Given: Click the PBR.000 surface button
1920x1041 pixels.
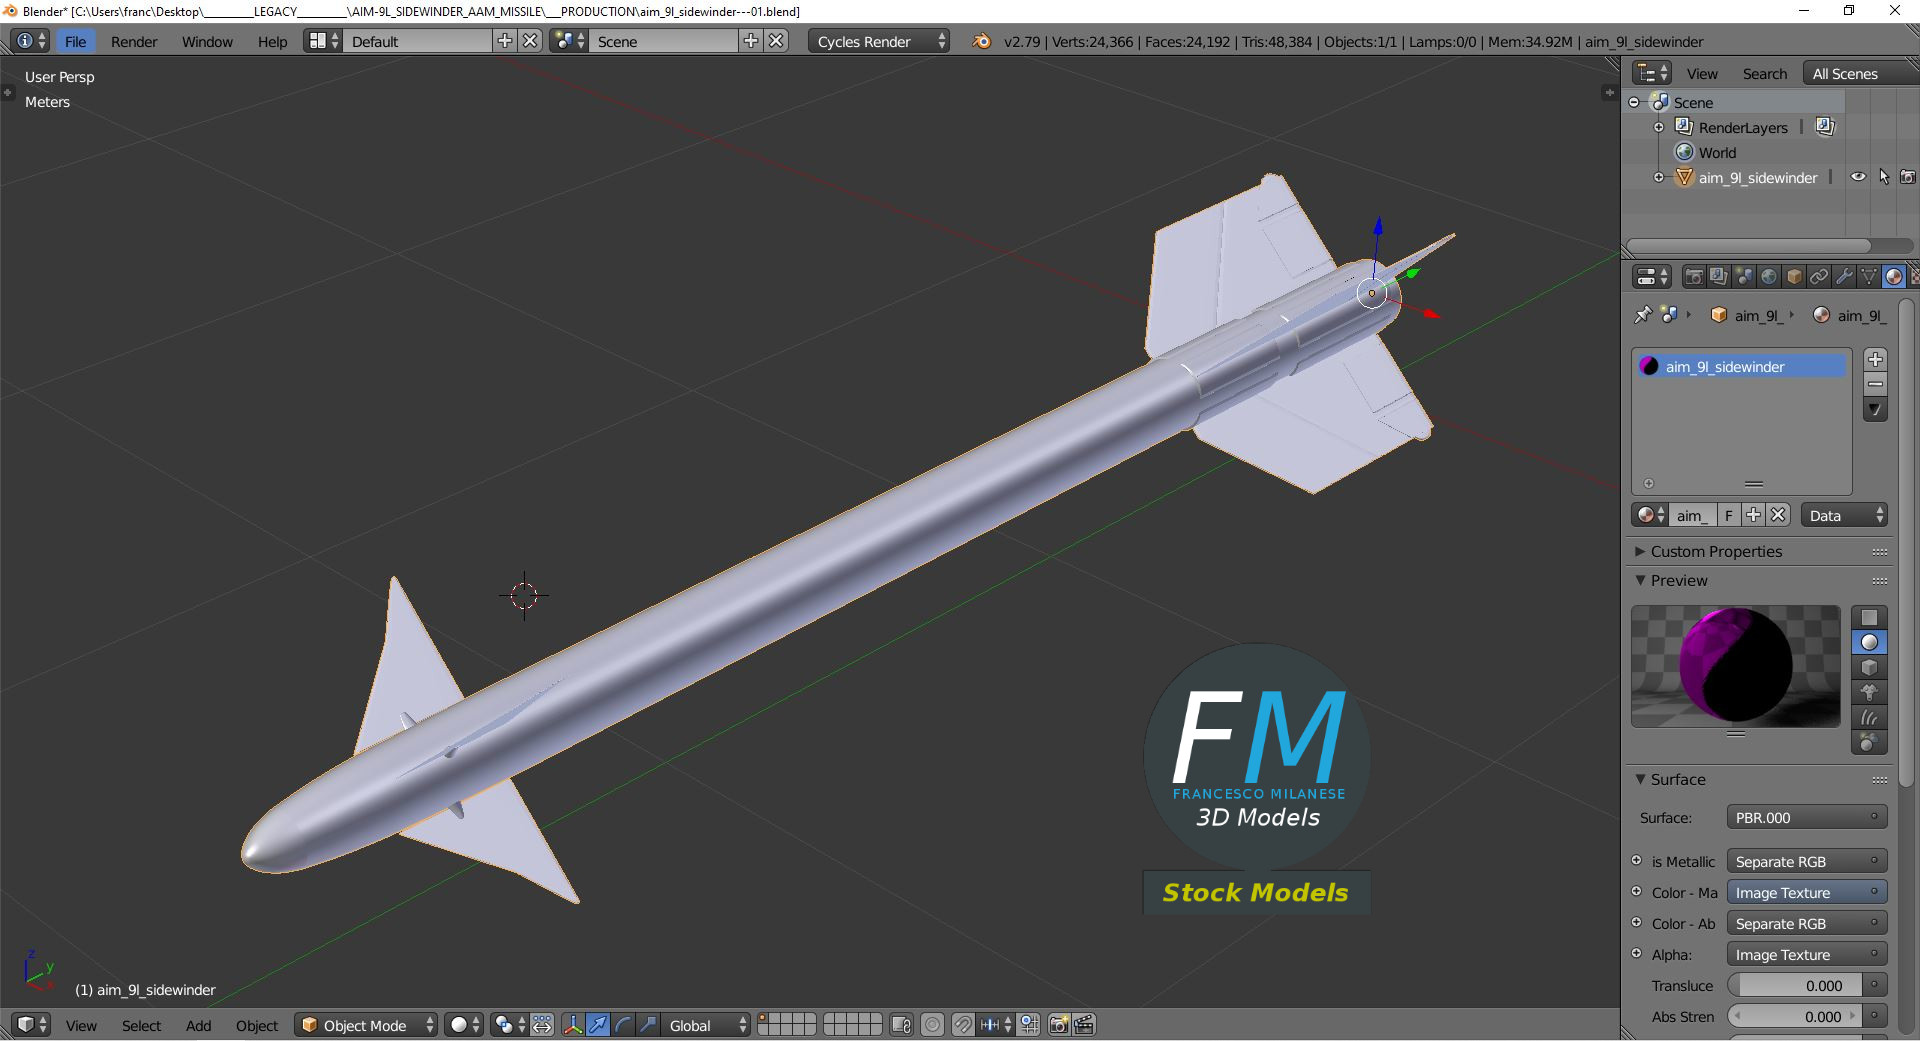Looking at the screenshot, I should pos(1805,817).
